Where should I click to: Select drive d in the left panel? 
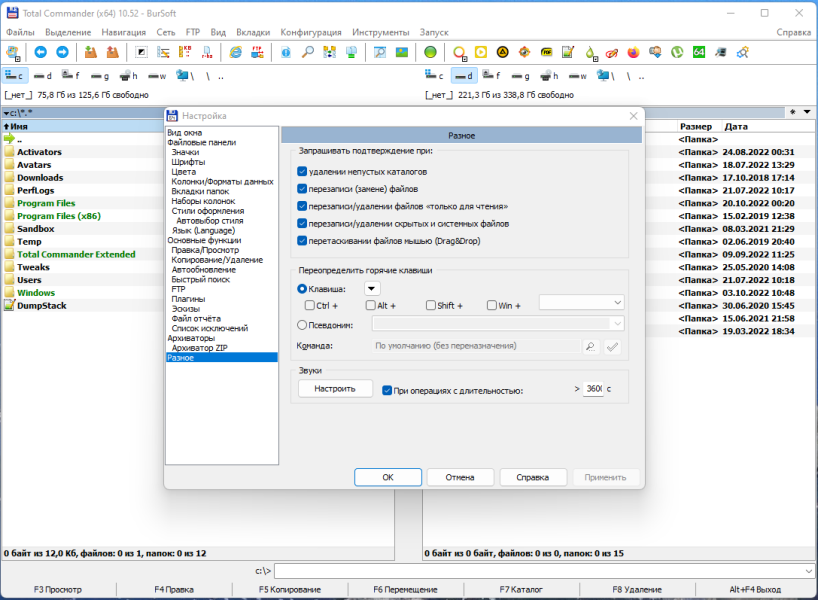pyautogui.click(x=43, y=76)
